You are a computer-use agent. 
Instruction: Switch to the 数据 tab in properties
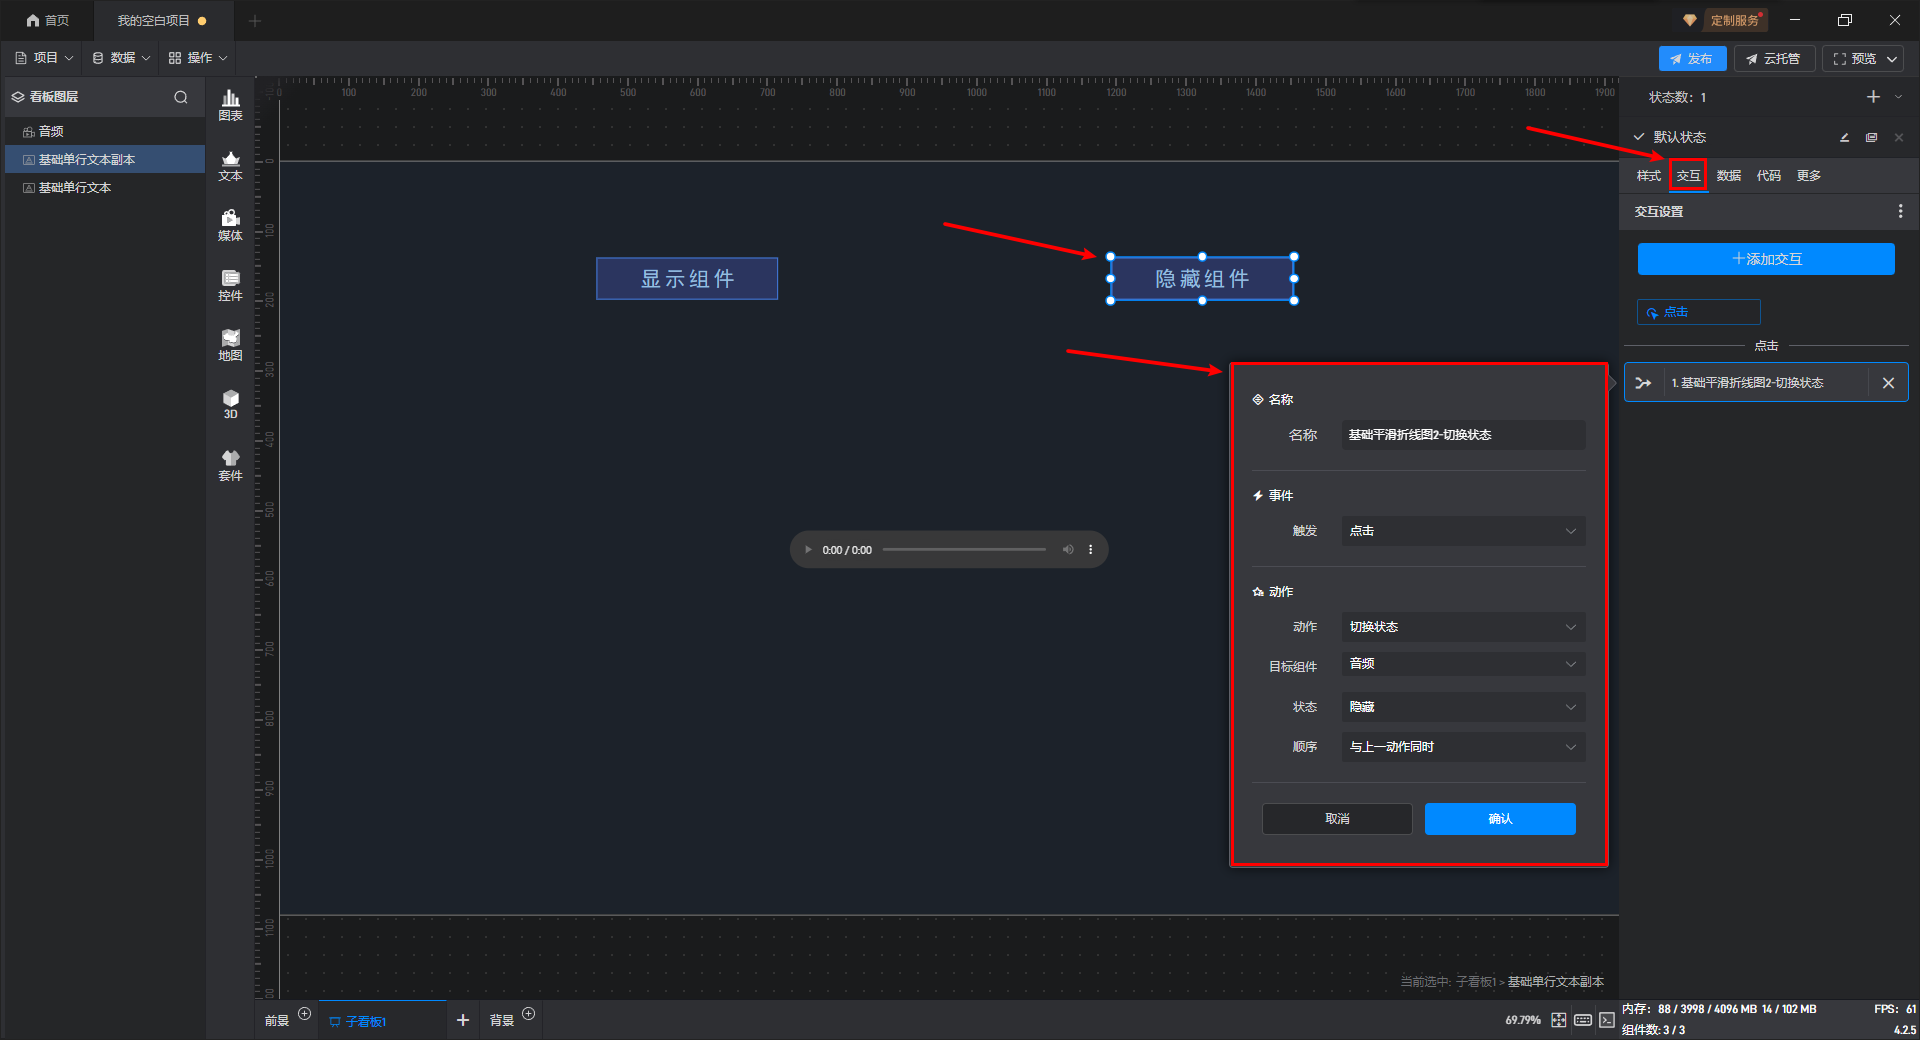point(1728,176)
